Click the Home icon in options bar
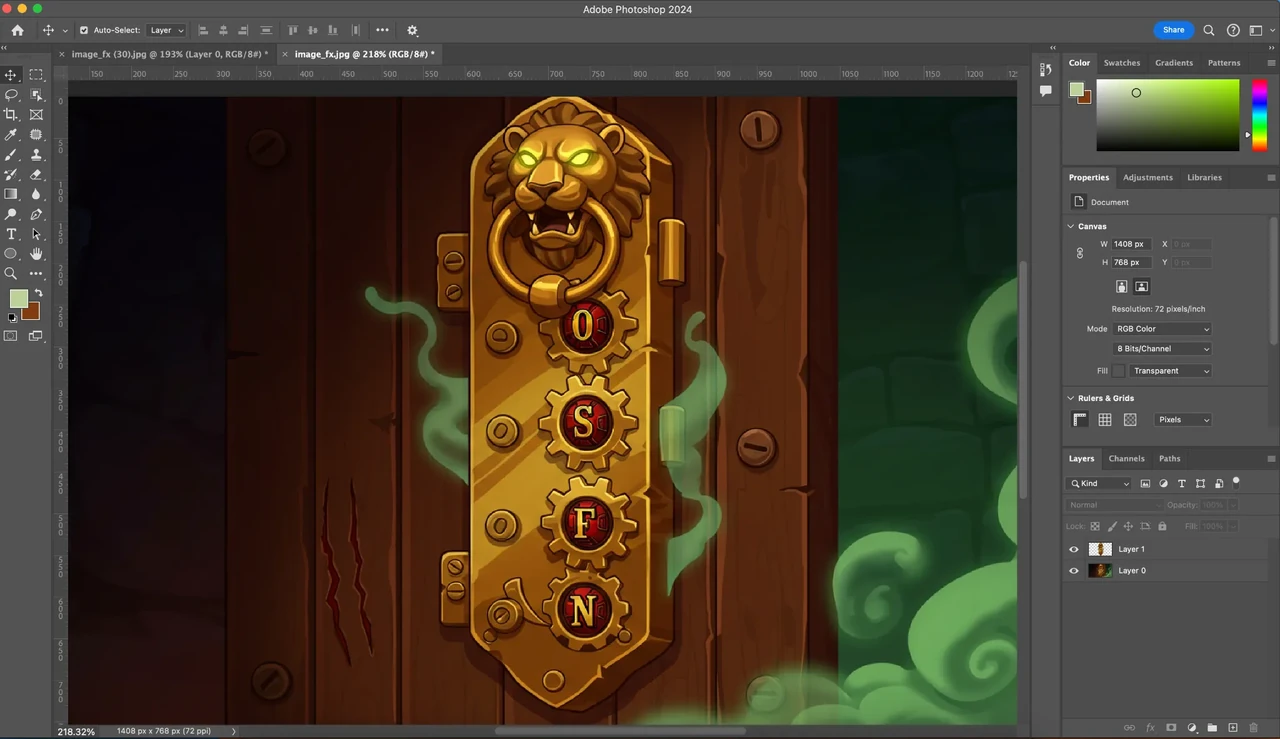Viewport: 1280px width, 739px height. click(17, 30)
